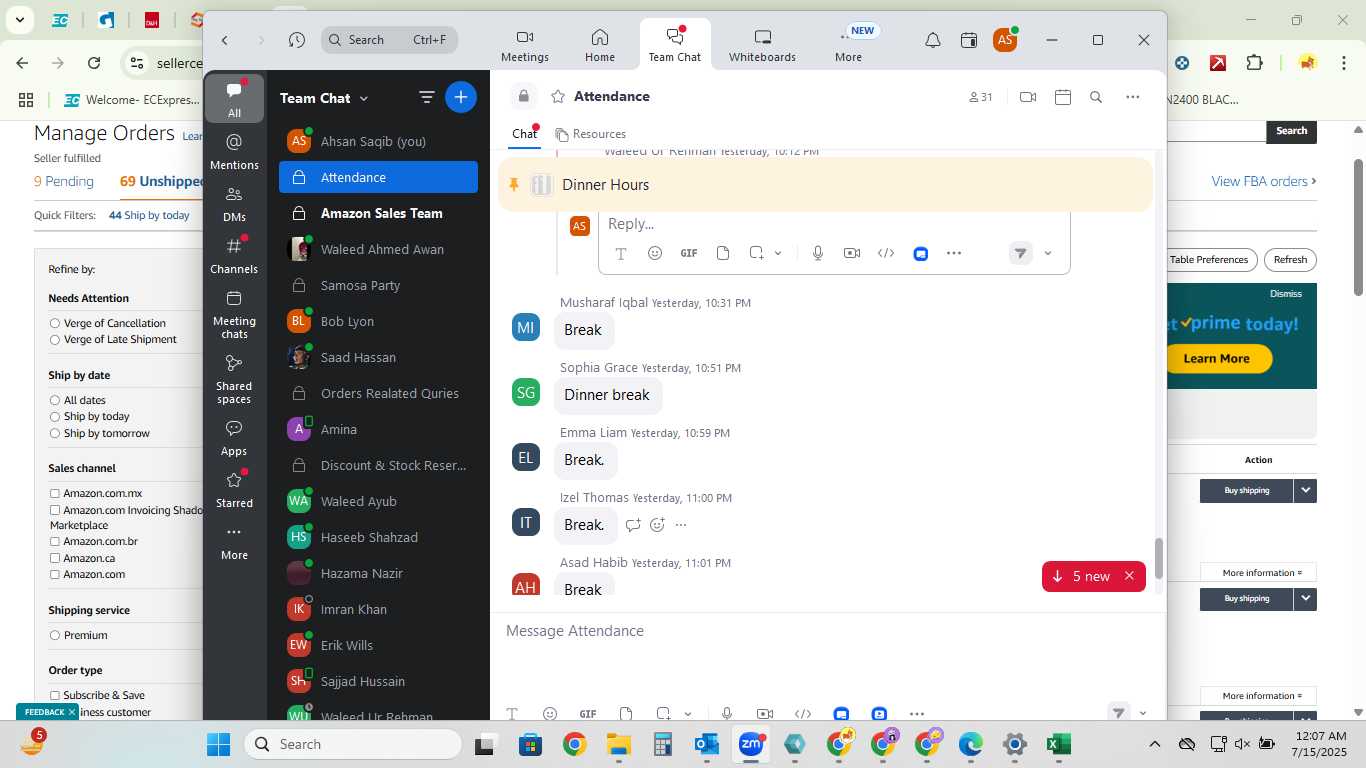Open Amazon Sales Team chat
The image size is (1366, 768).
click(378, 213)
